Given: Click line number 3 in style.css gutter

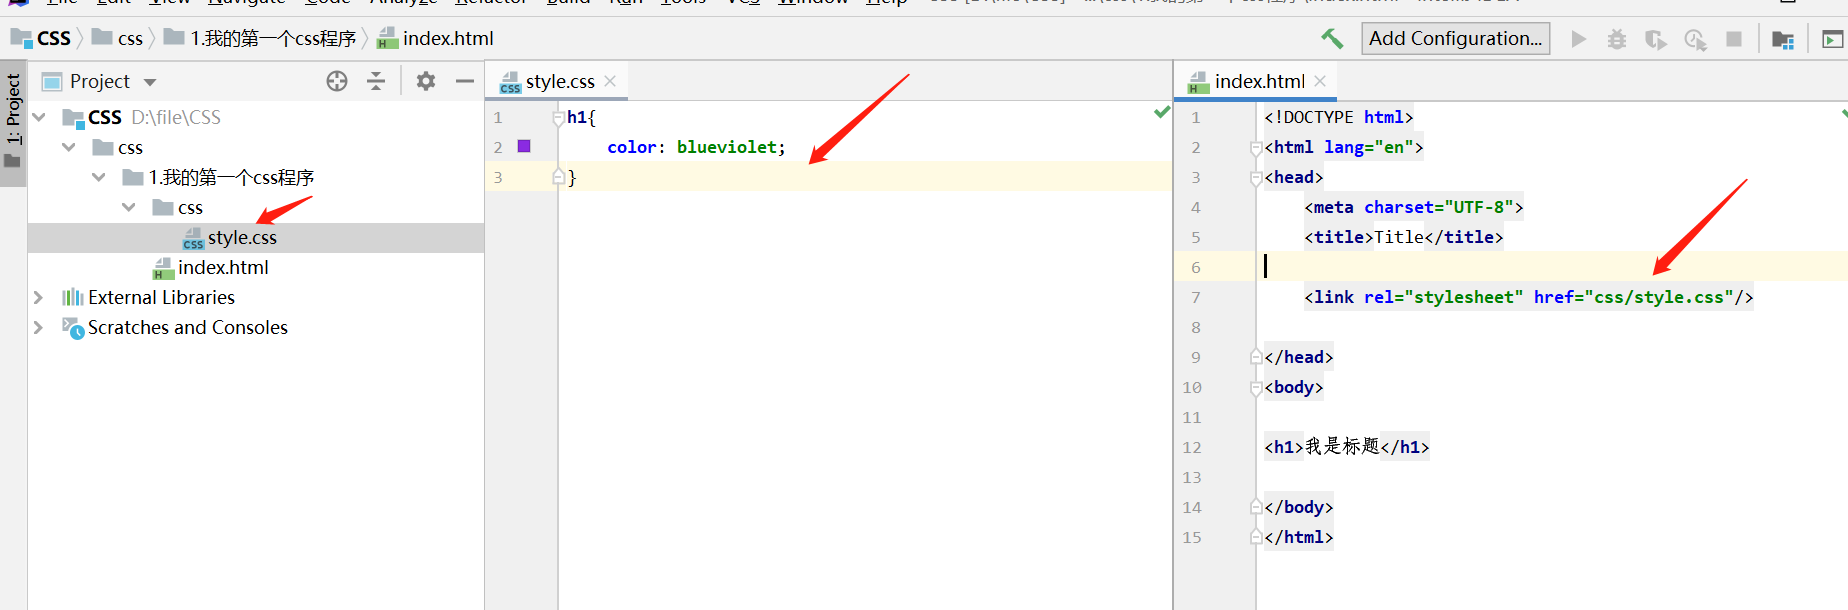Looking at the screenshot, I should tap(498, 177).
